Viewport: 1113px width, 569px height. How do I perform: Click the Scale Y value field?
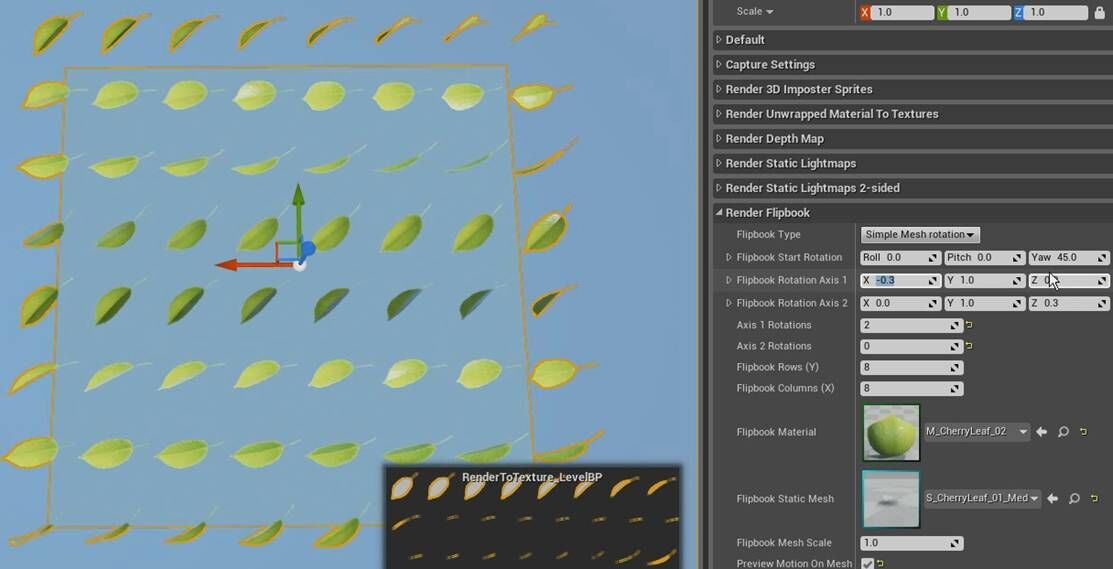click(x=979, y=12)
